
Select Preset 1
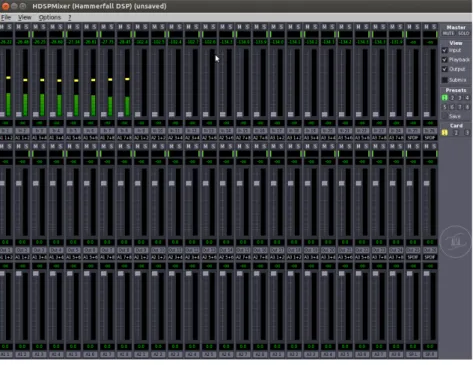[444, 98]
